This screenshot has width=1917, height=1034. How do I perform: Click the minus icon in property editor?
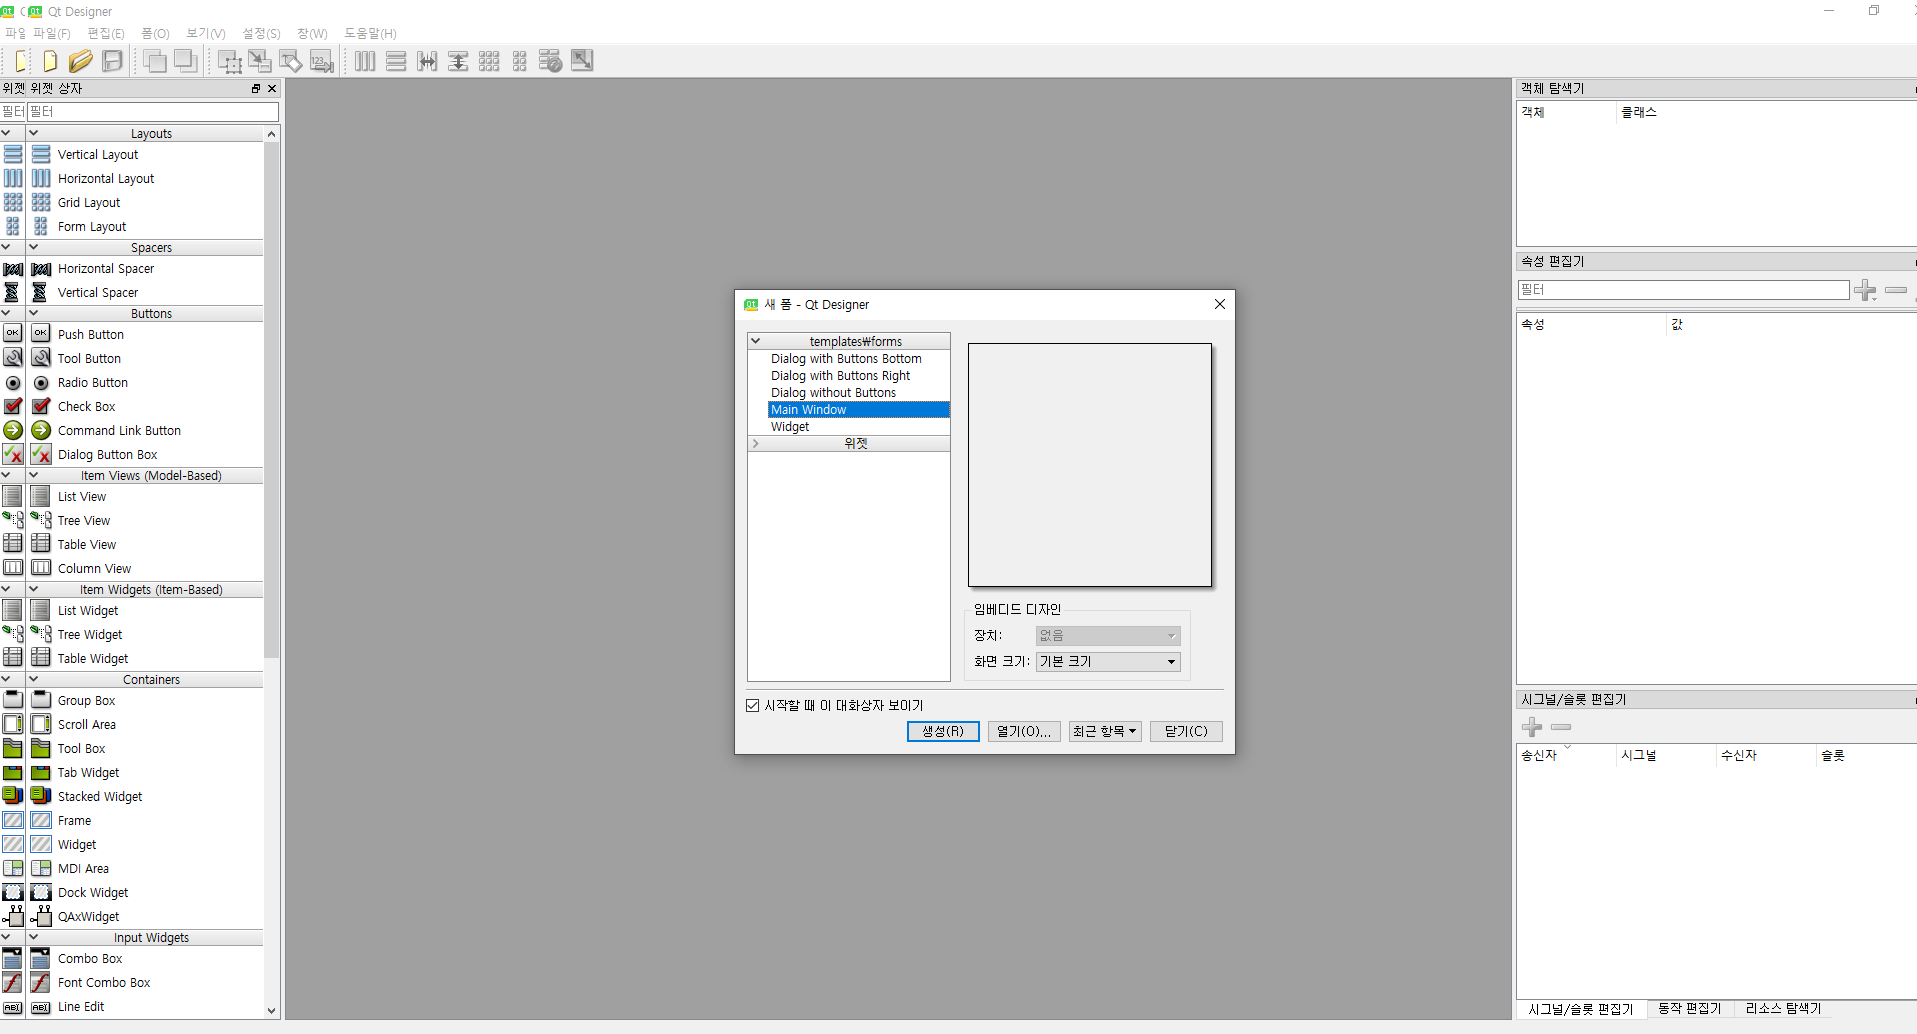(1896, 290)
